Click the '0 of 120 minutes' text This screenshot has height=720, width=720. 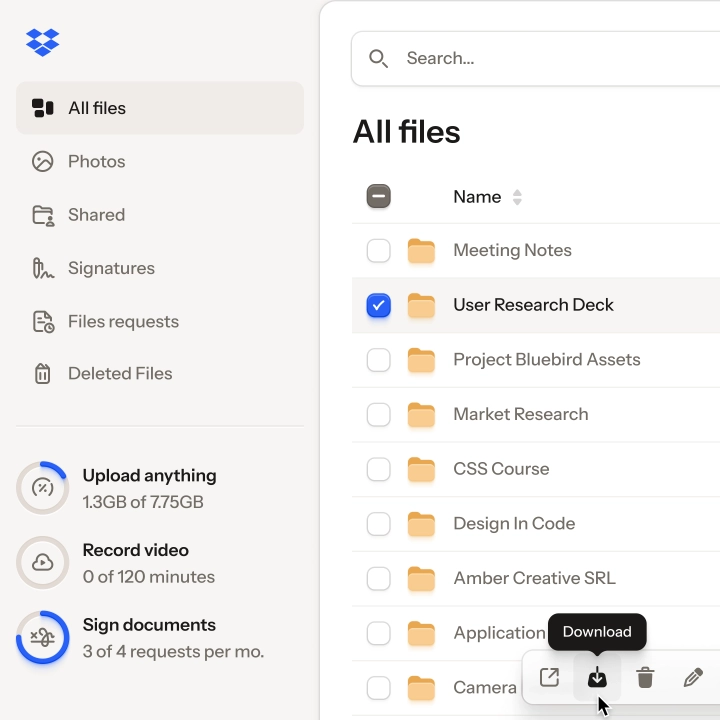point(149,577)
